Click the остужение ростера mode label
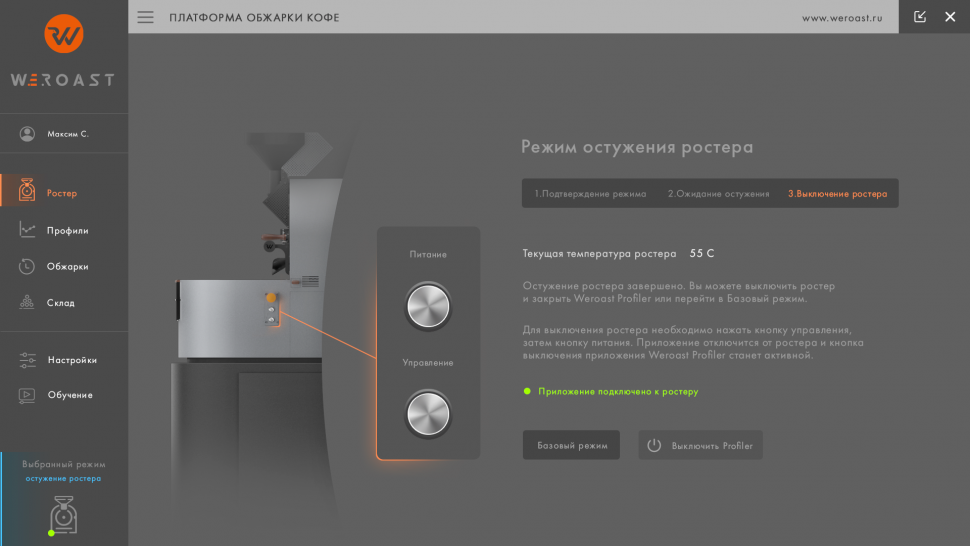The height and width of the screenshot is (546, 970). pos(63,479)
